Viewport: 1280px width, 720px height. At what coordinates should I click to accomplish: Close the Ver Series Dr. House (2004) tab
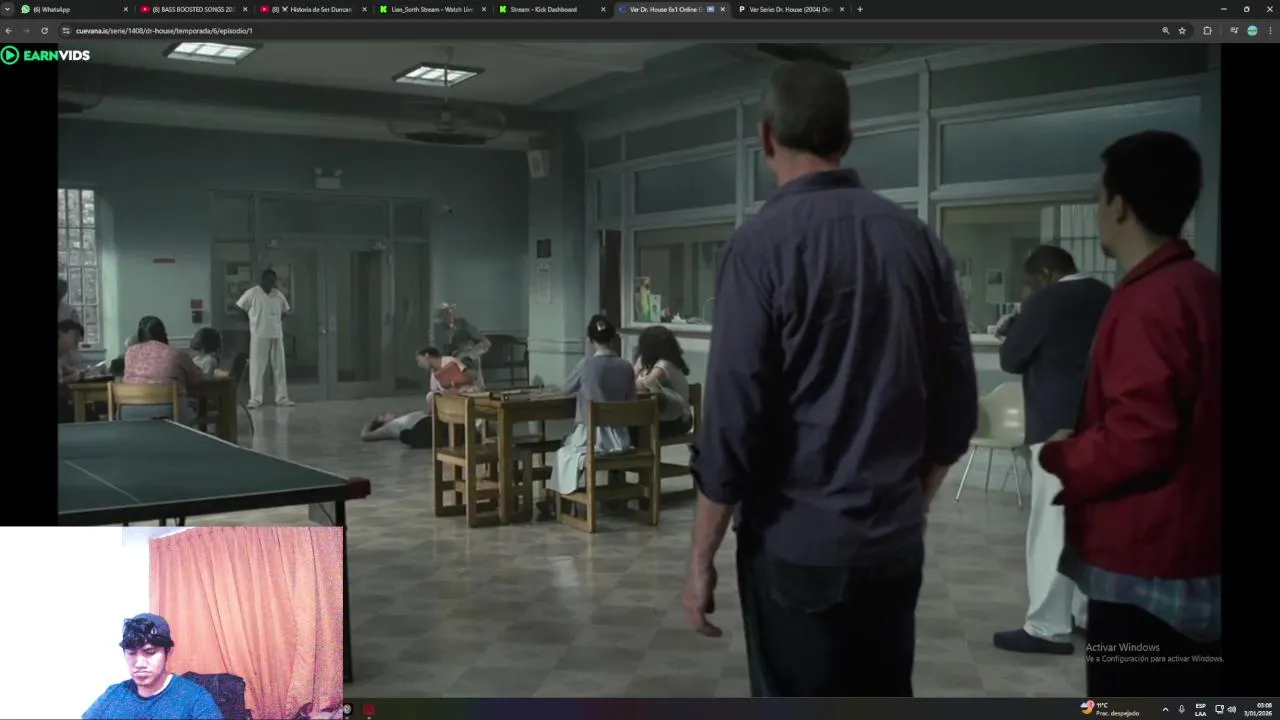(842, 9)
